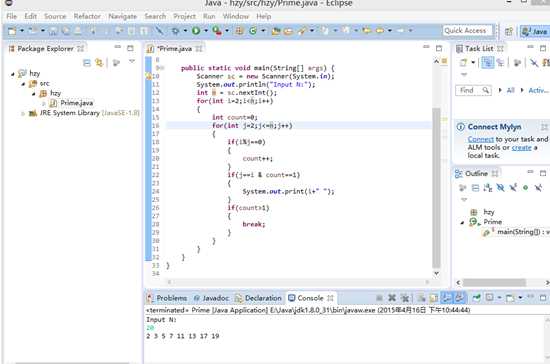Open the Debug dropdown arrow

(x=185, y=31)
